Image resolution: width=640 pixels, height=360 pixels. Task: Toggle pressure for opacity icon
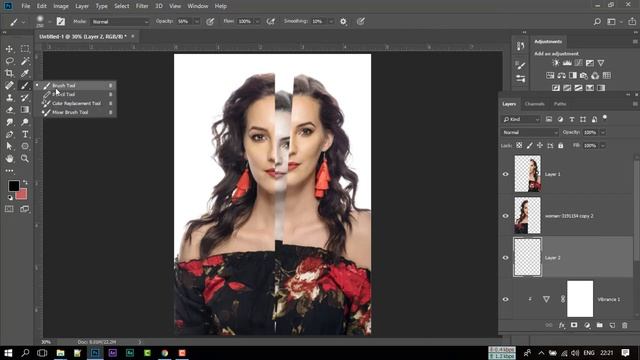(210, 22)
